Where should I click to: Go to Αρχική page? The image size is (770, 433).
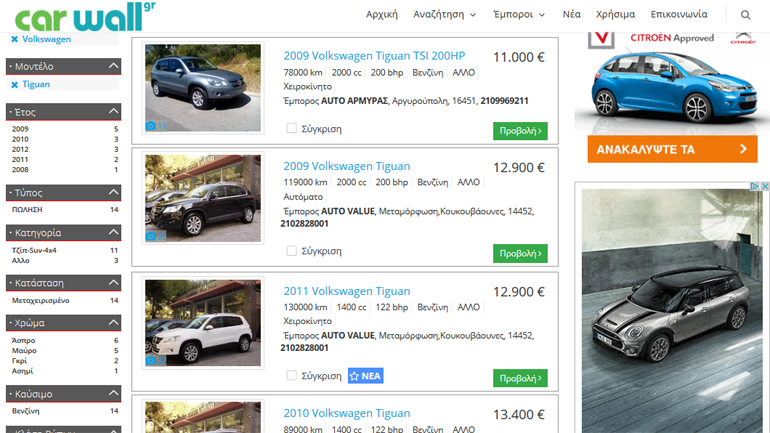382,15
